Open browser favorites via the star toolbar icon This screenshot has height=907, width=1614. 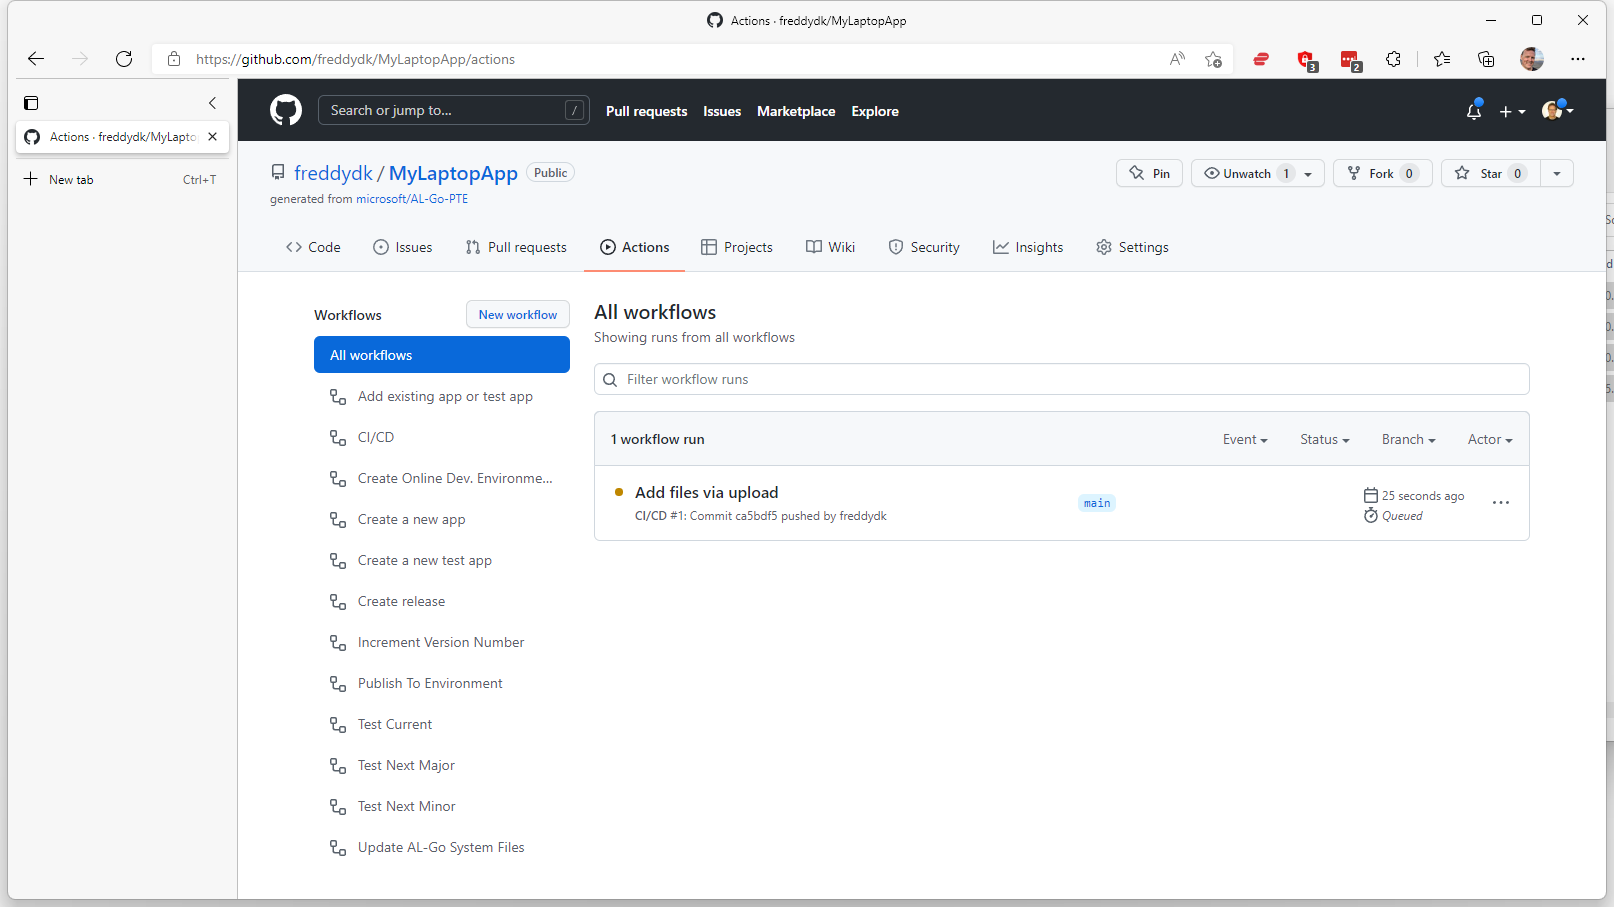click(1441, 59)
